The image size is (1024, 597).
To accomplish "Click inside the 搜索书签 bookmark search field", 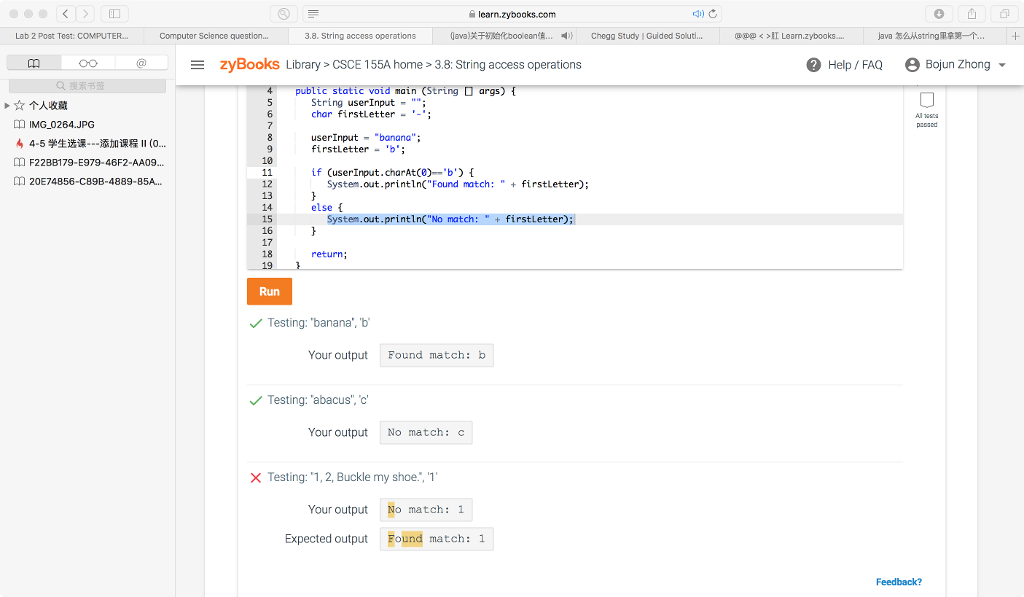I will pos(85,85).
